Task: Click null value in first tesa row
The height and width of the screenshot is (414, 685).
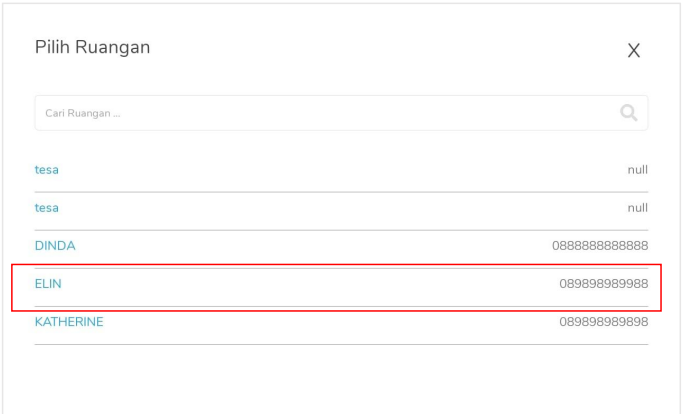Action: pos(637,170)
